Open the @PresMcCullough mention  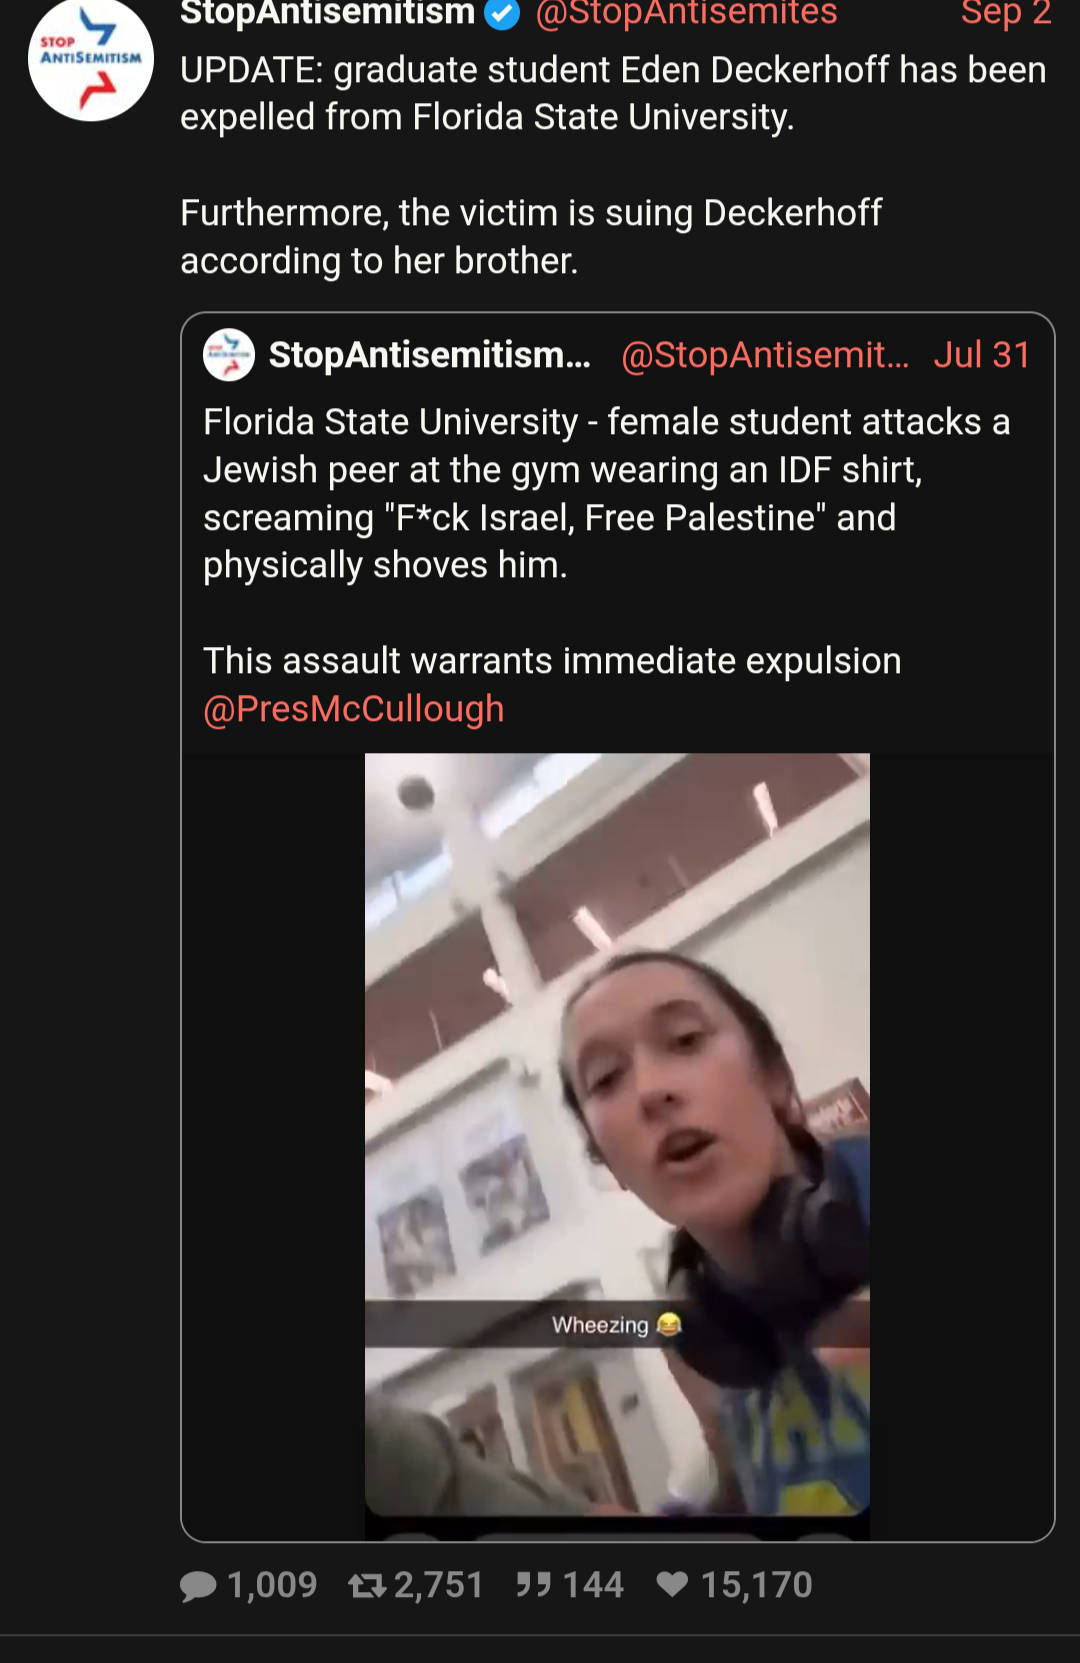(x=353, y=709)
